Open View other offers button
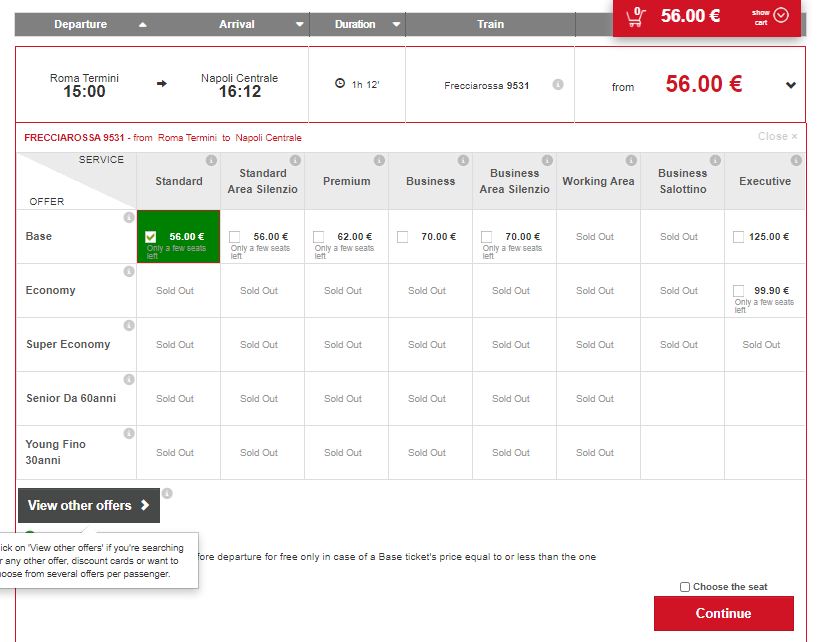Image resolution: width=823 pixels, height=642 pixels. point(88,506)
